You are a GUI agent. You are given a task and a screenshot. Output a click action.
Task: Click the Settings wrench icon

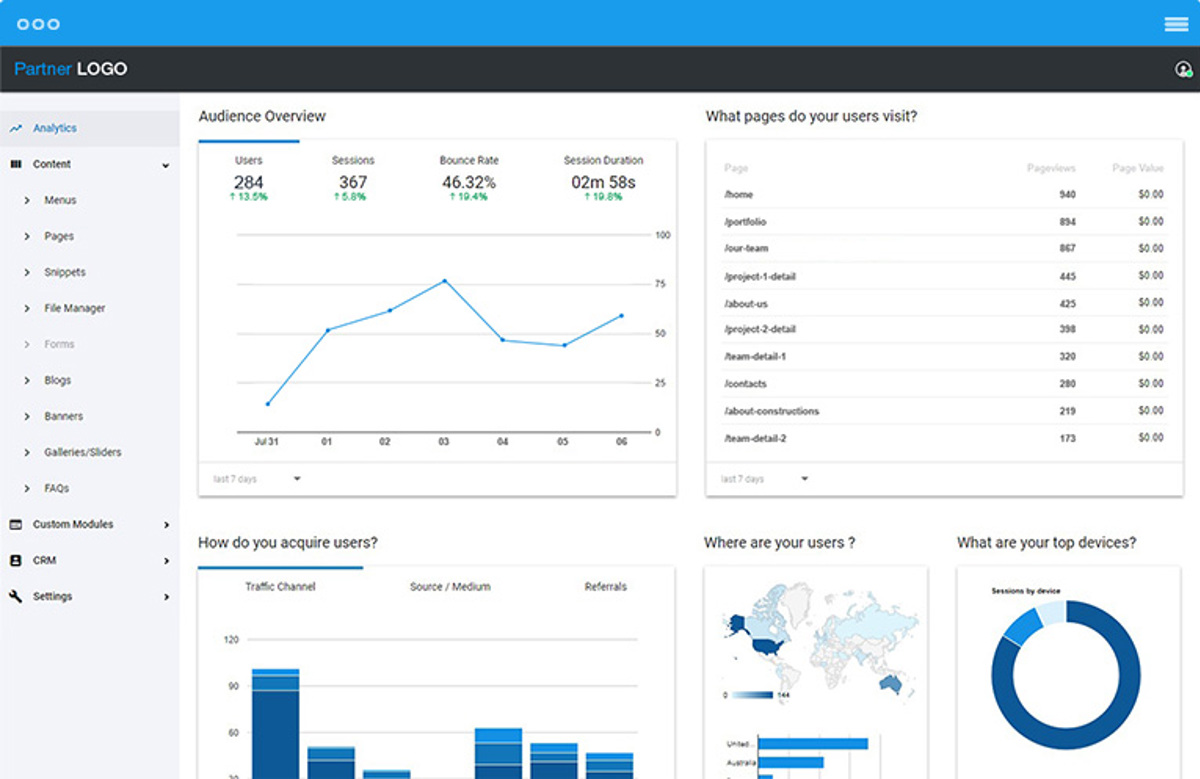click(15, 596)
